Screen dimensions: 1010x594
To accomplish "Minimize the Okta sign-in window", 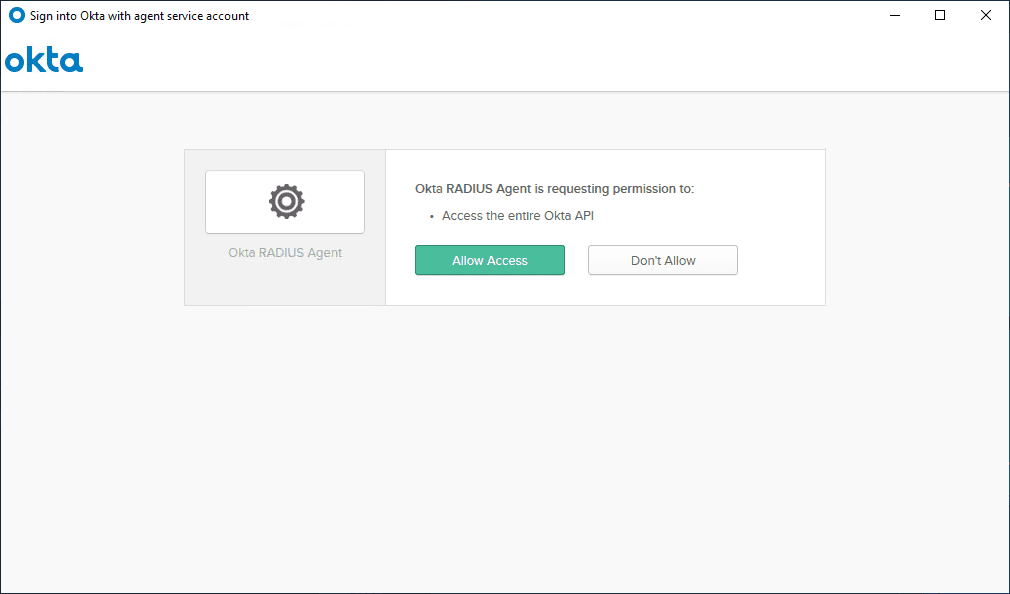I will pyautogui.click(x=895, y=15).
